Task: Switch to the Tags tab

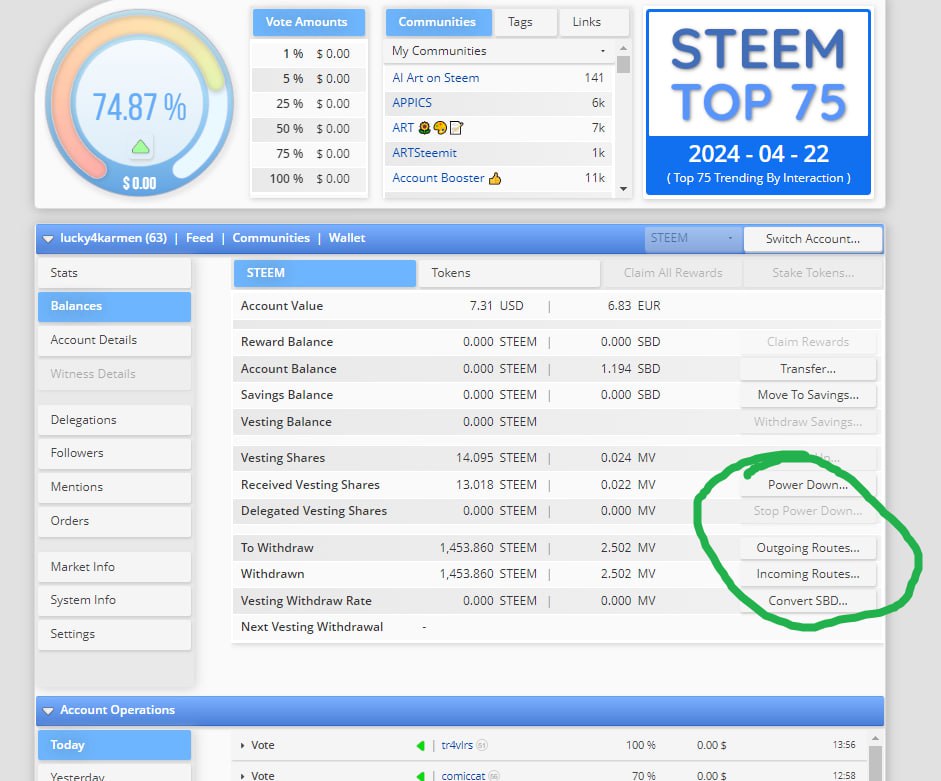Action: point(520,22)
